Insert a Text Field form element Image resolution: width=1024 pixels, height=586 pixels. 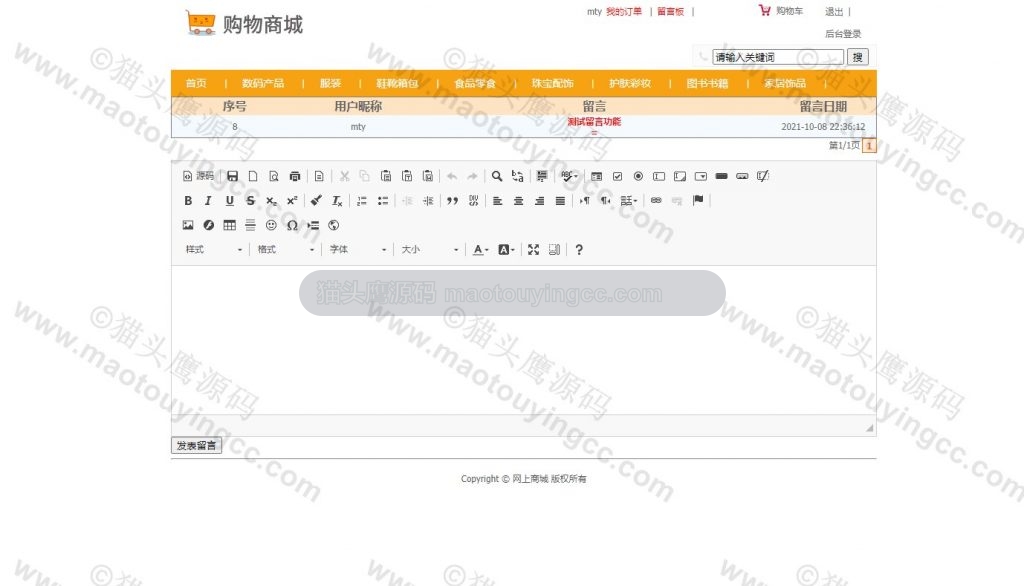pyautogui.click(x=660, y=176)
